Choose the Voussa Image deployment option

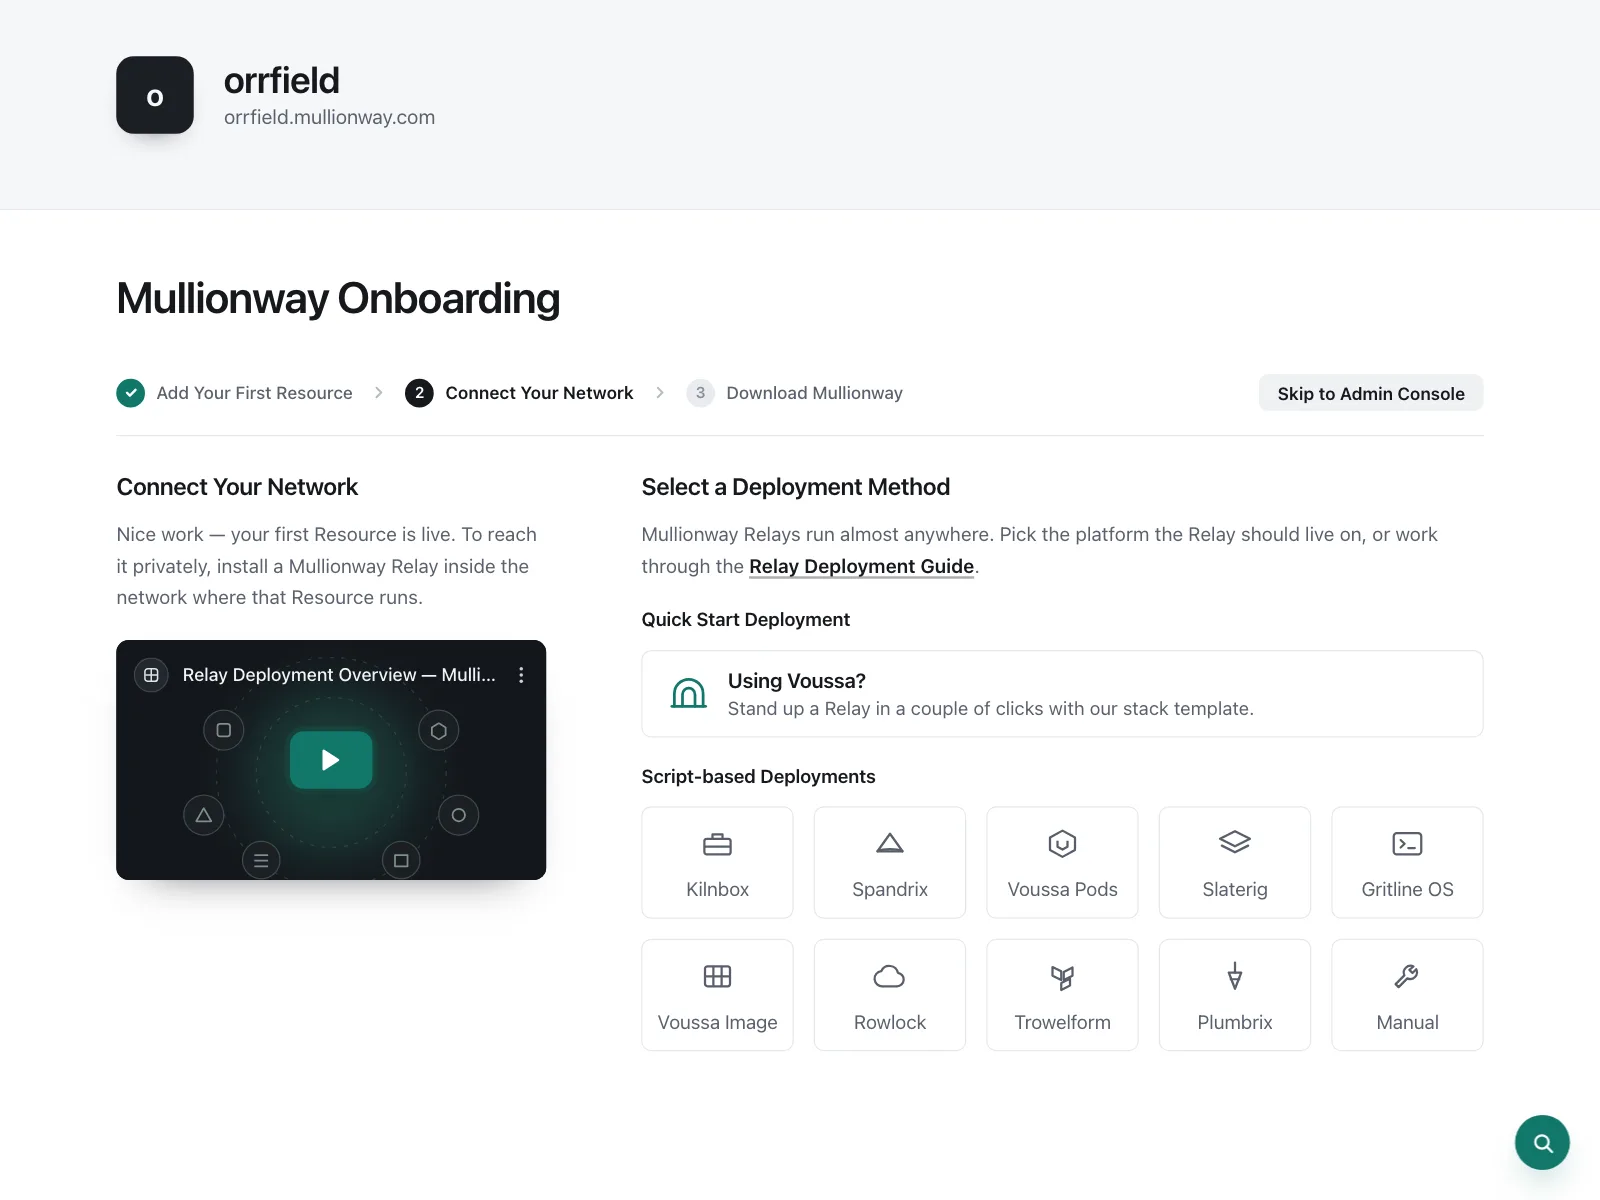[x=717, y=995]
